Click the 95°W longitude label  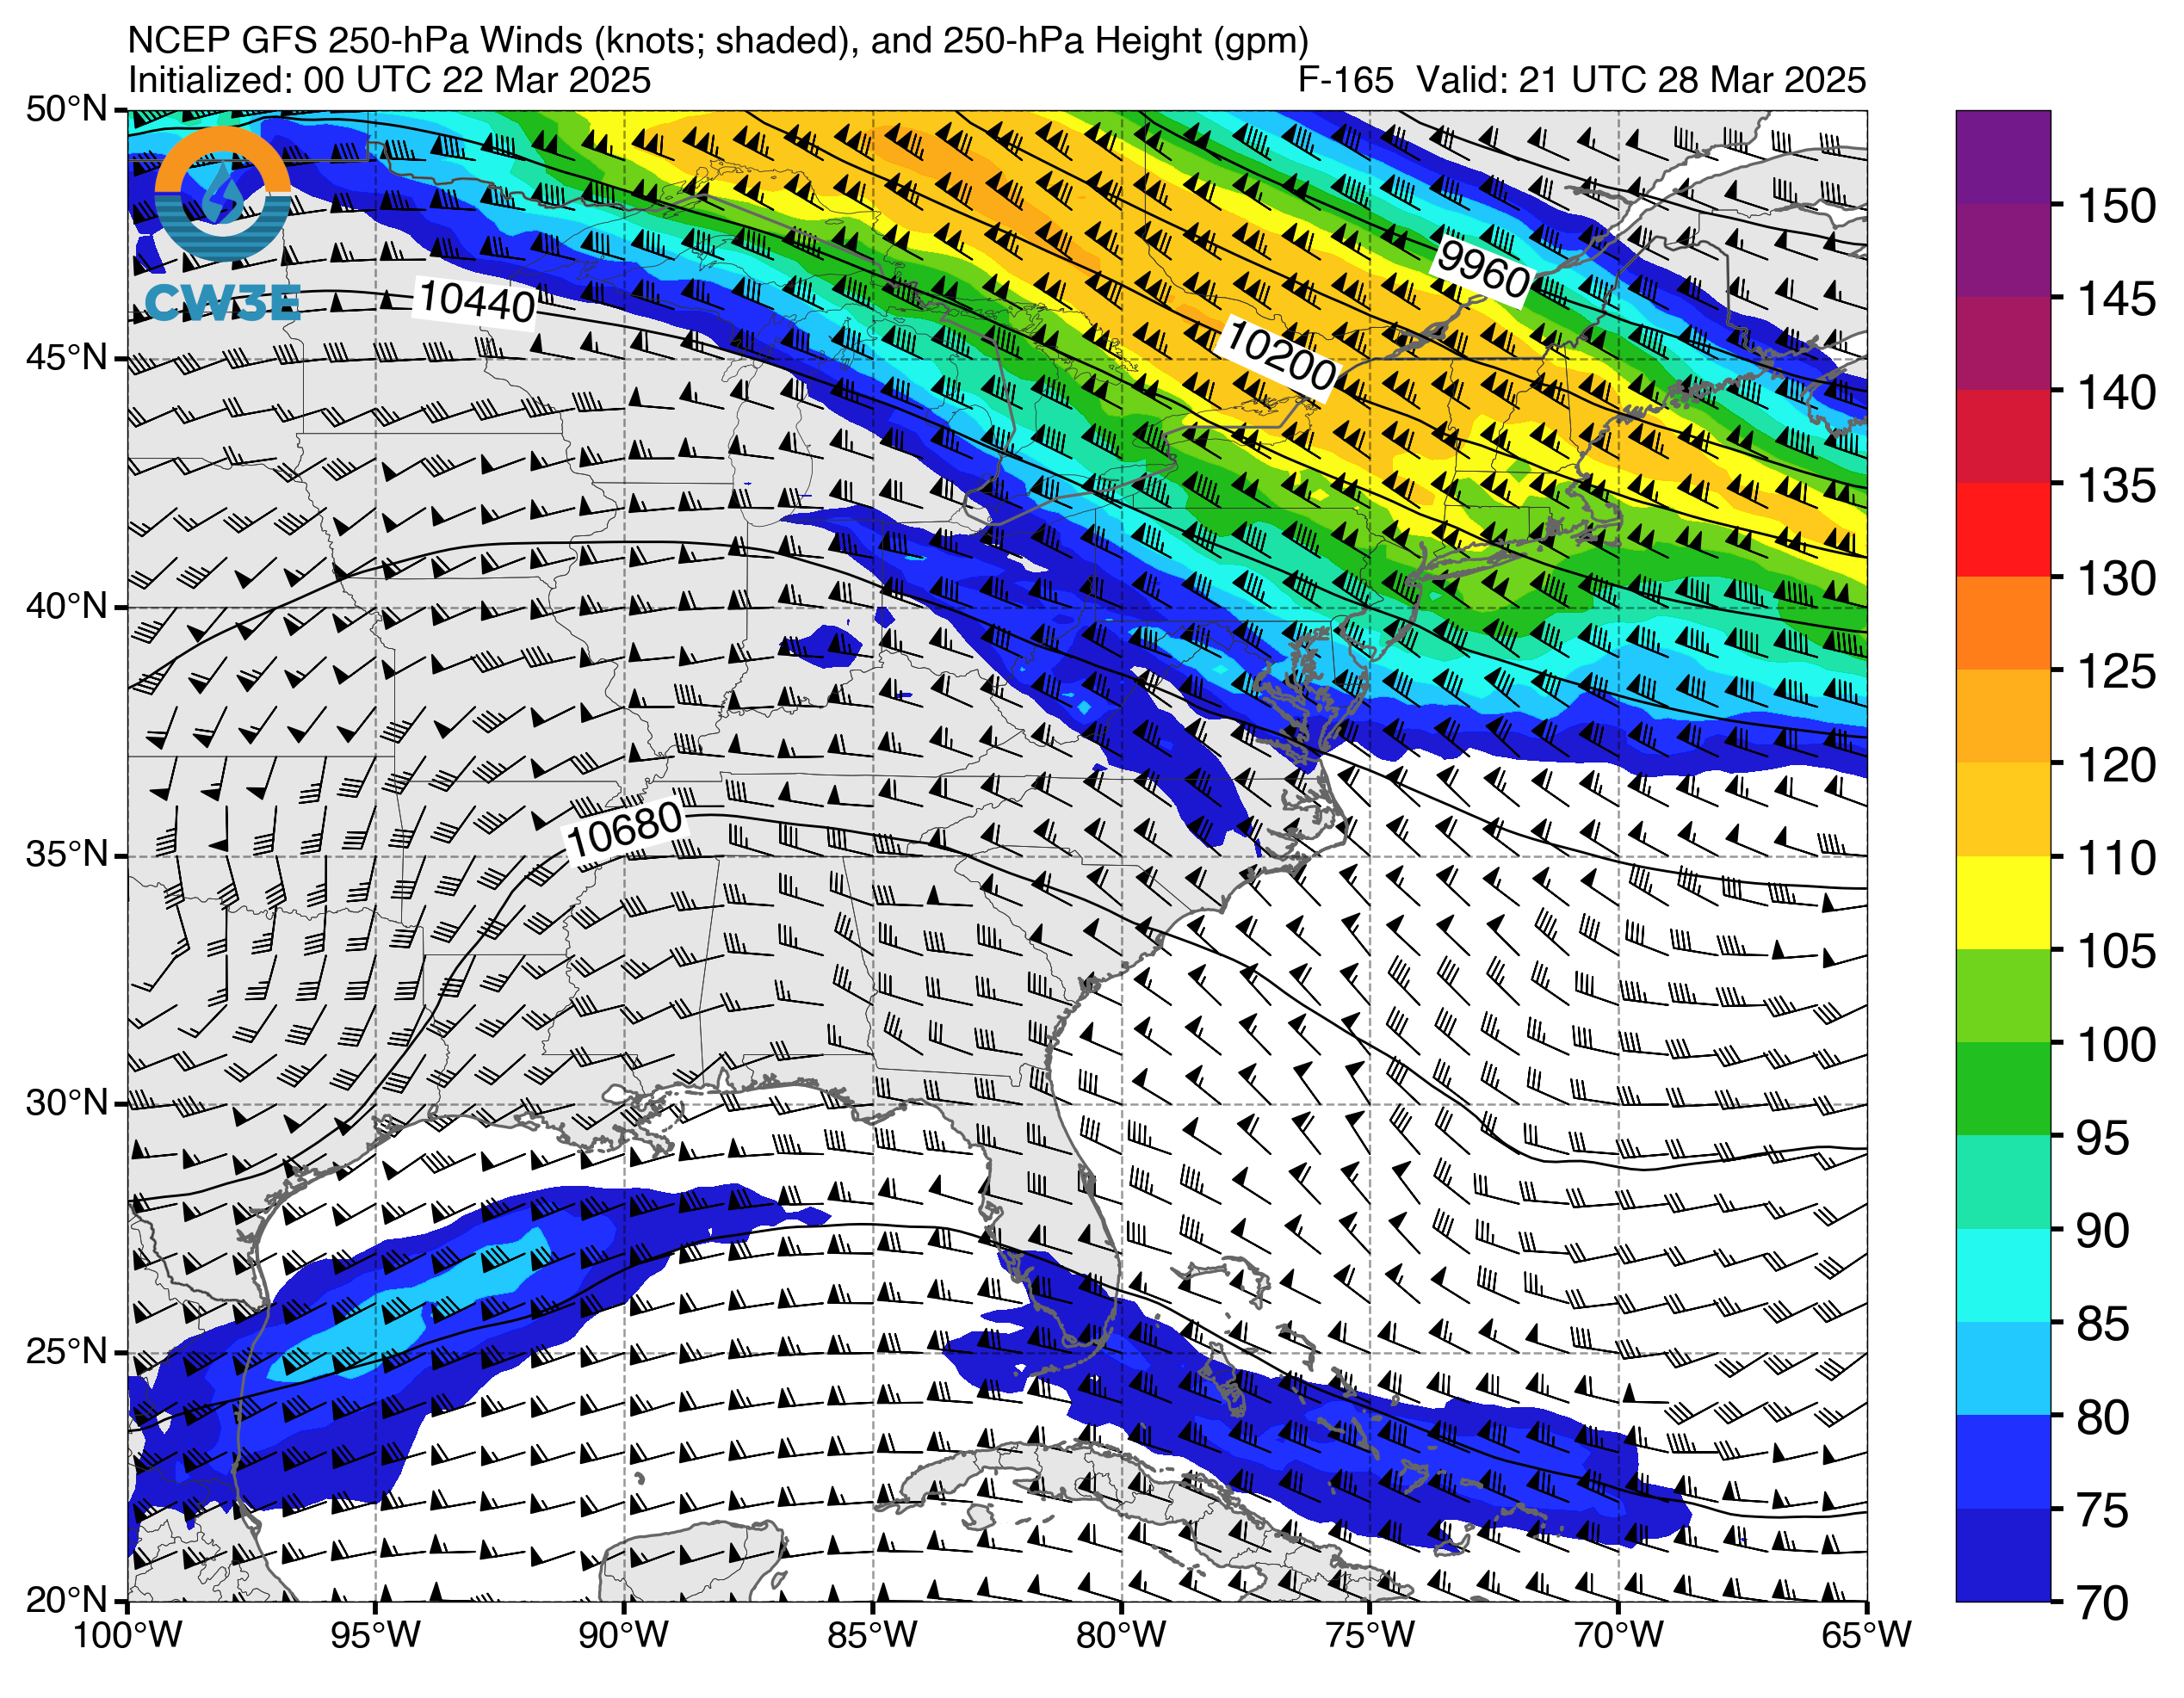(x=376, y=1635)
